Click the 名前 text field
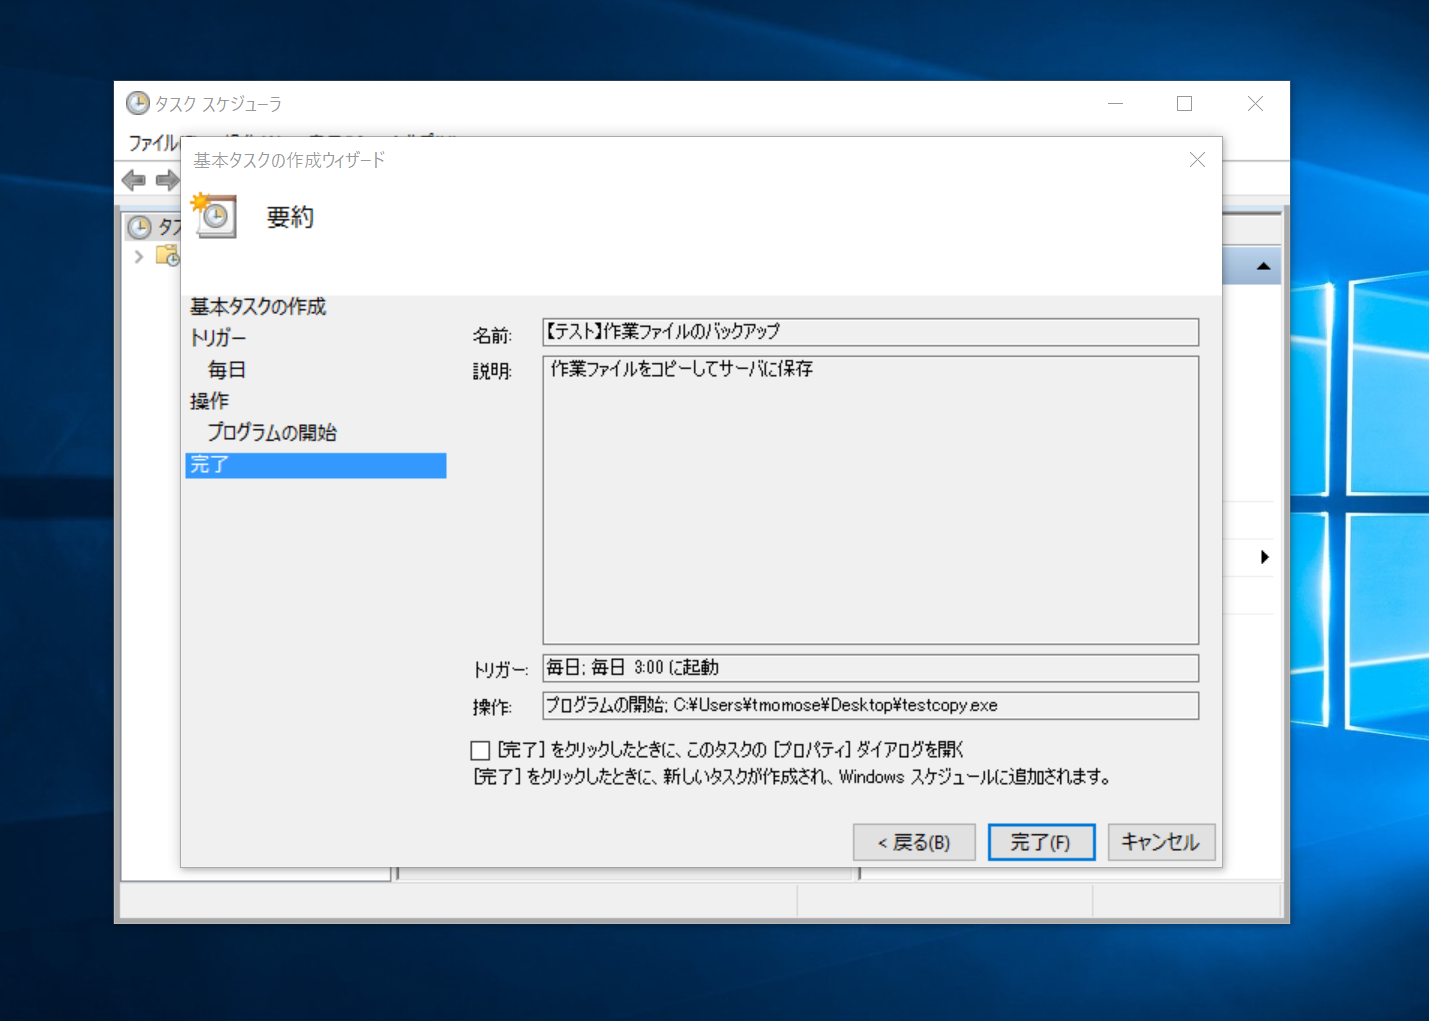 point(870,332)
